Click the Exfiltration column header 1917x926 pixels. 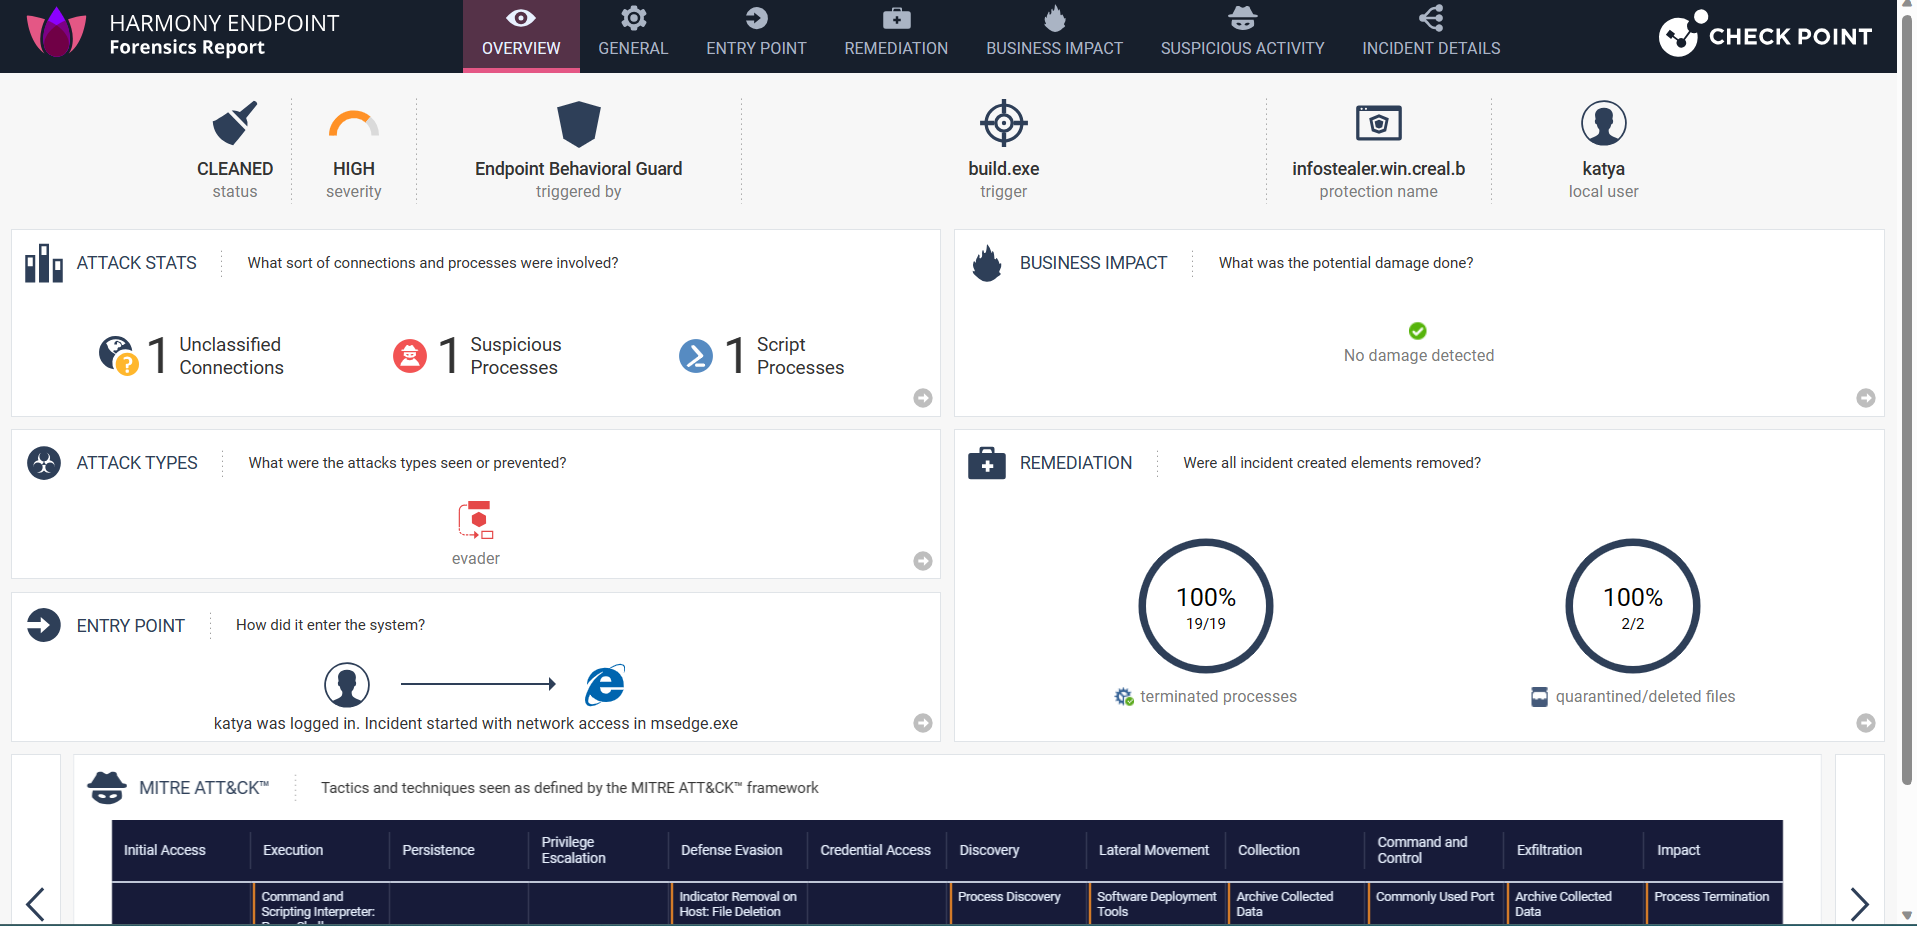(1549, 850)
